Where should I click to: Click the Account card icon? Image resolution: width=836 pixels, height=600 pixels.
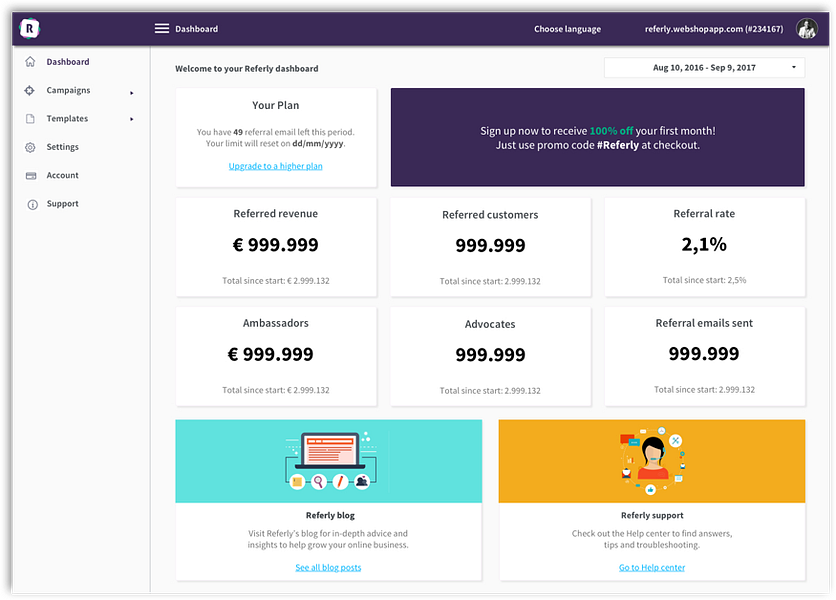point(31,175)
